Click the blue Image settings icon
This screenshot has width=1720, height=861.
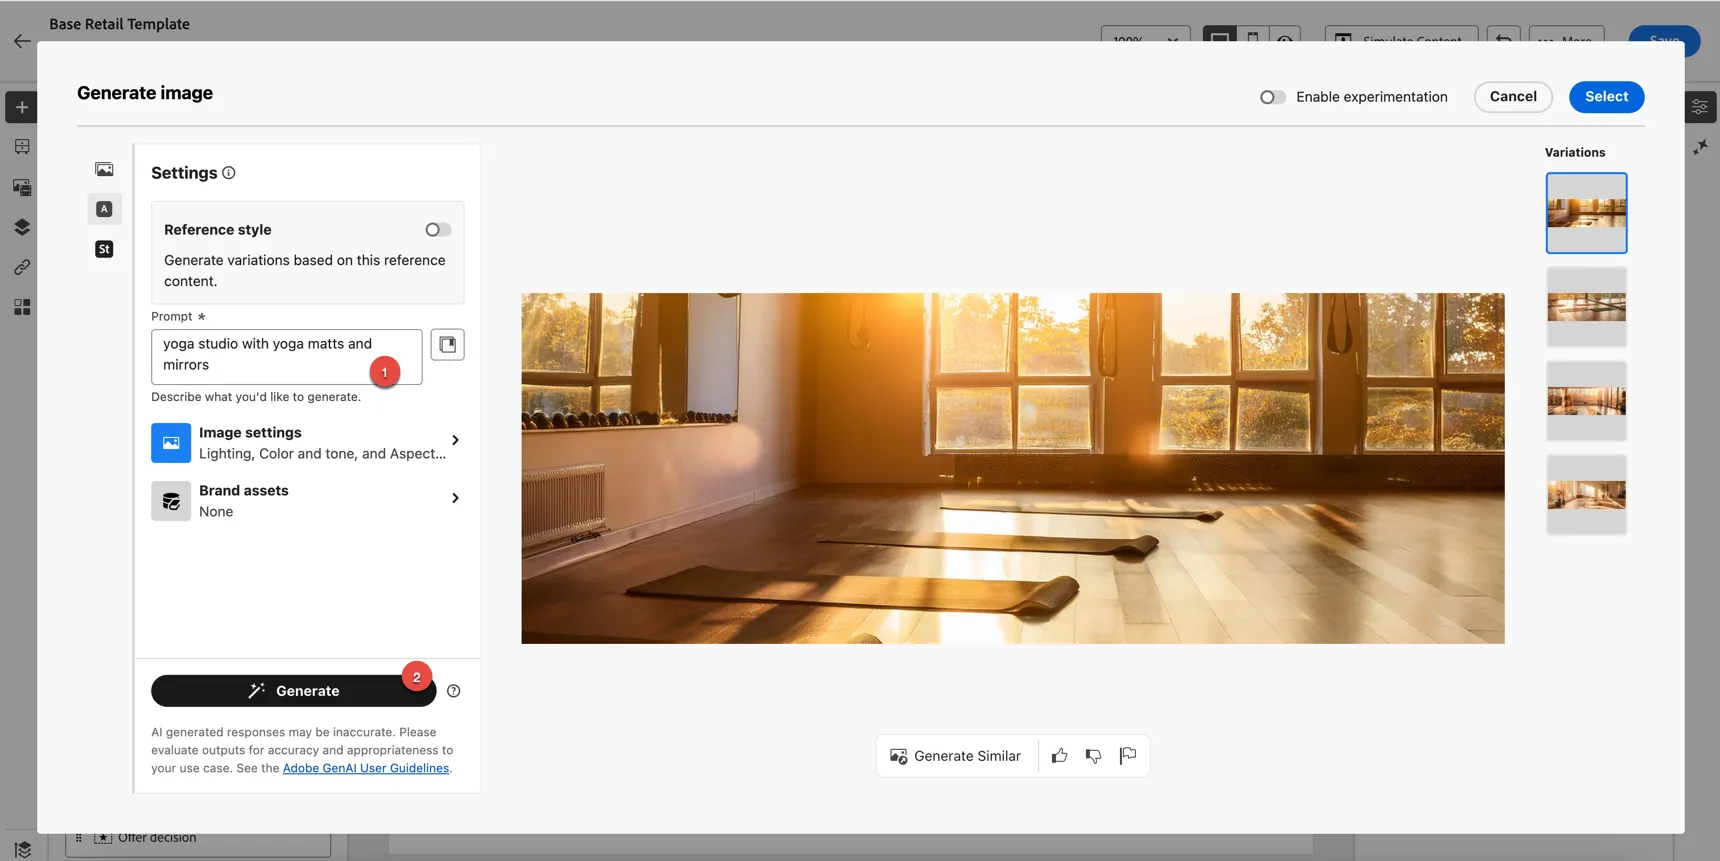[171, 443]
